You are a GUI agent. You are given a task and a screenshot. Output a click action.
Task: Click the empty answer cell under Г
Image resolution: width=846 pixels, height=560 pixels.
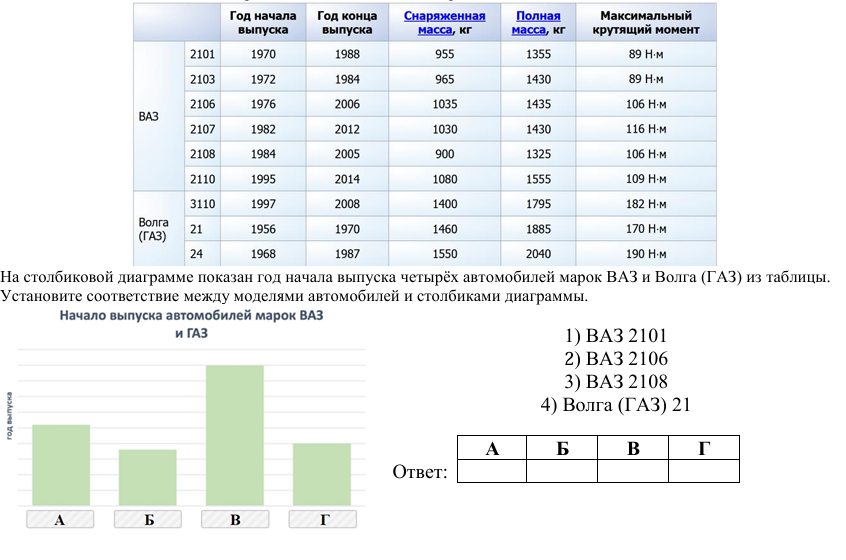(x=704, y=471)
